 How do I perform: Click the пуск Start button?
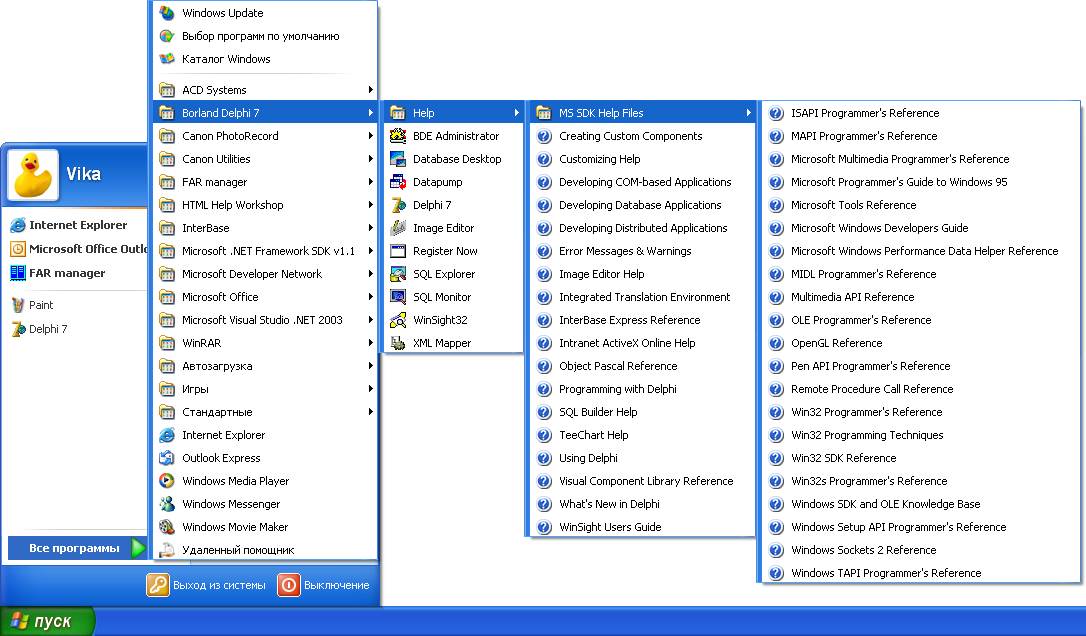tap(46, 621)
